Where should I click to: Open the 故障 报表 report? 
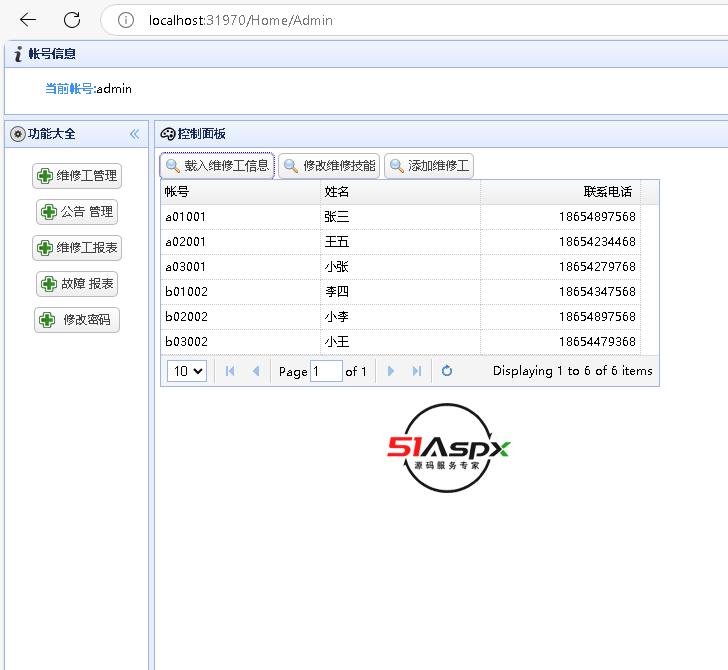(78, 284)
